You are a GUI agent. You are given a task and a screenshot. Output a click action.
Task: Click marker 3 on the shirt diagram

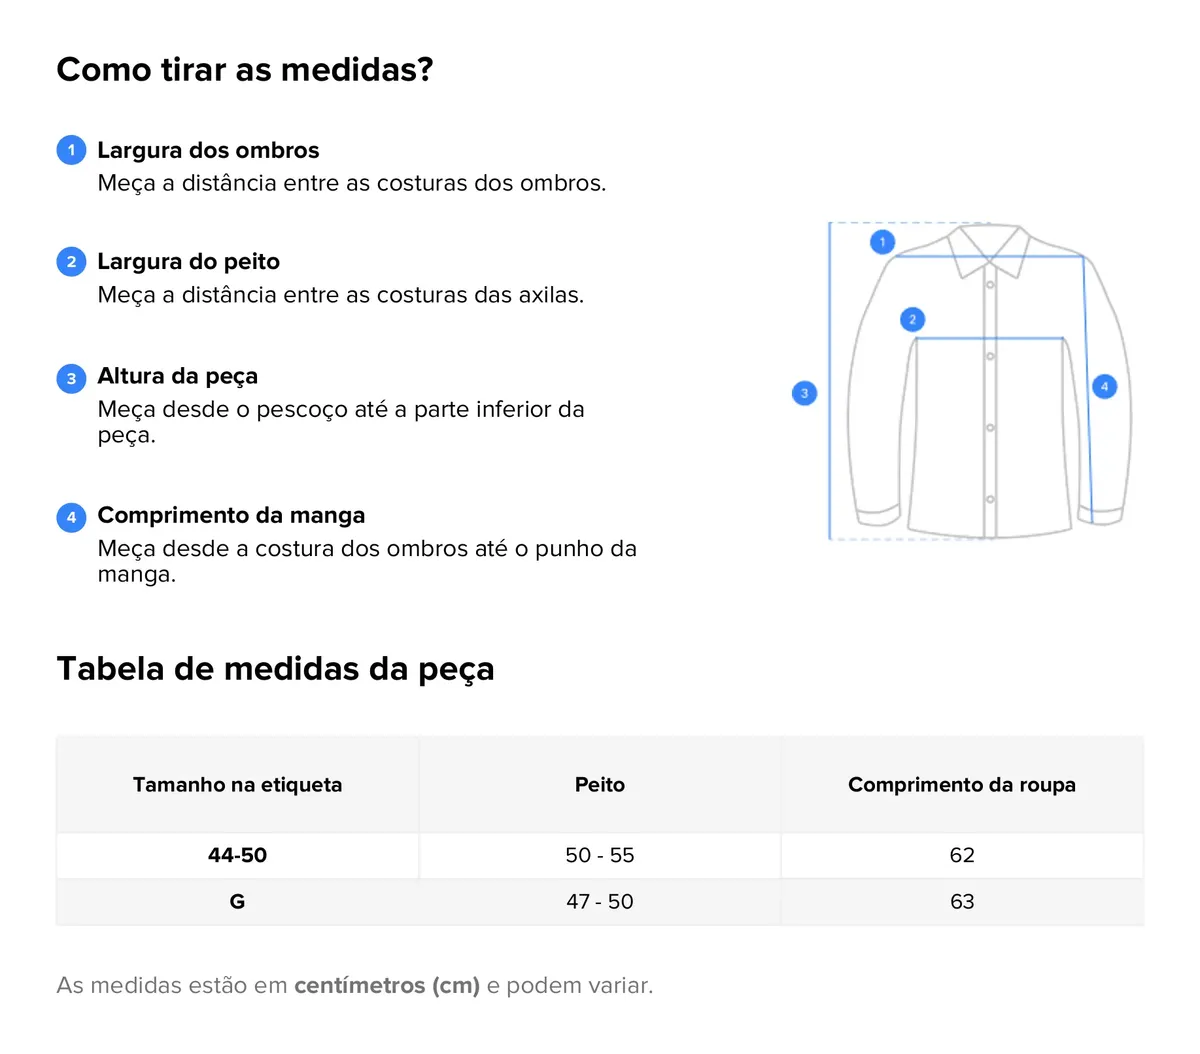[x=805, y=393]
